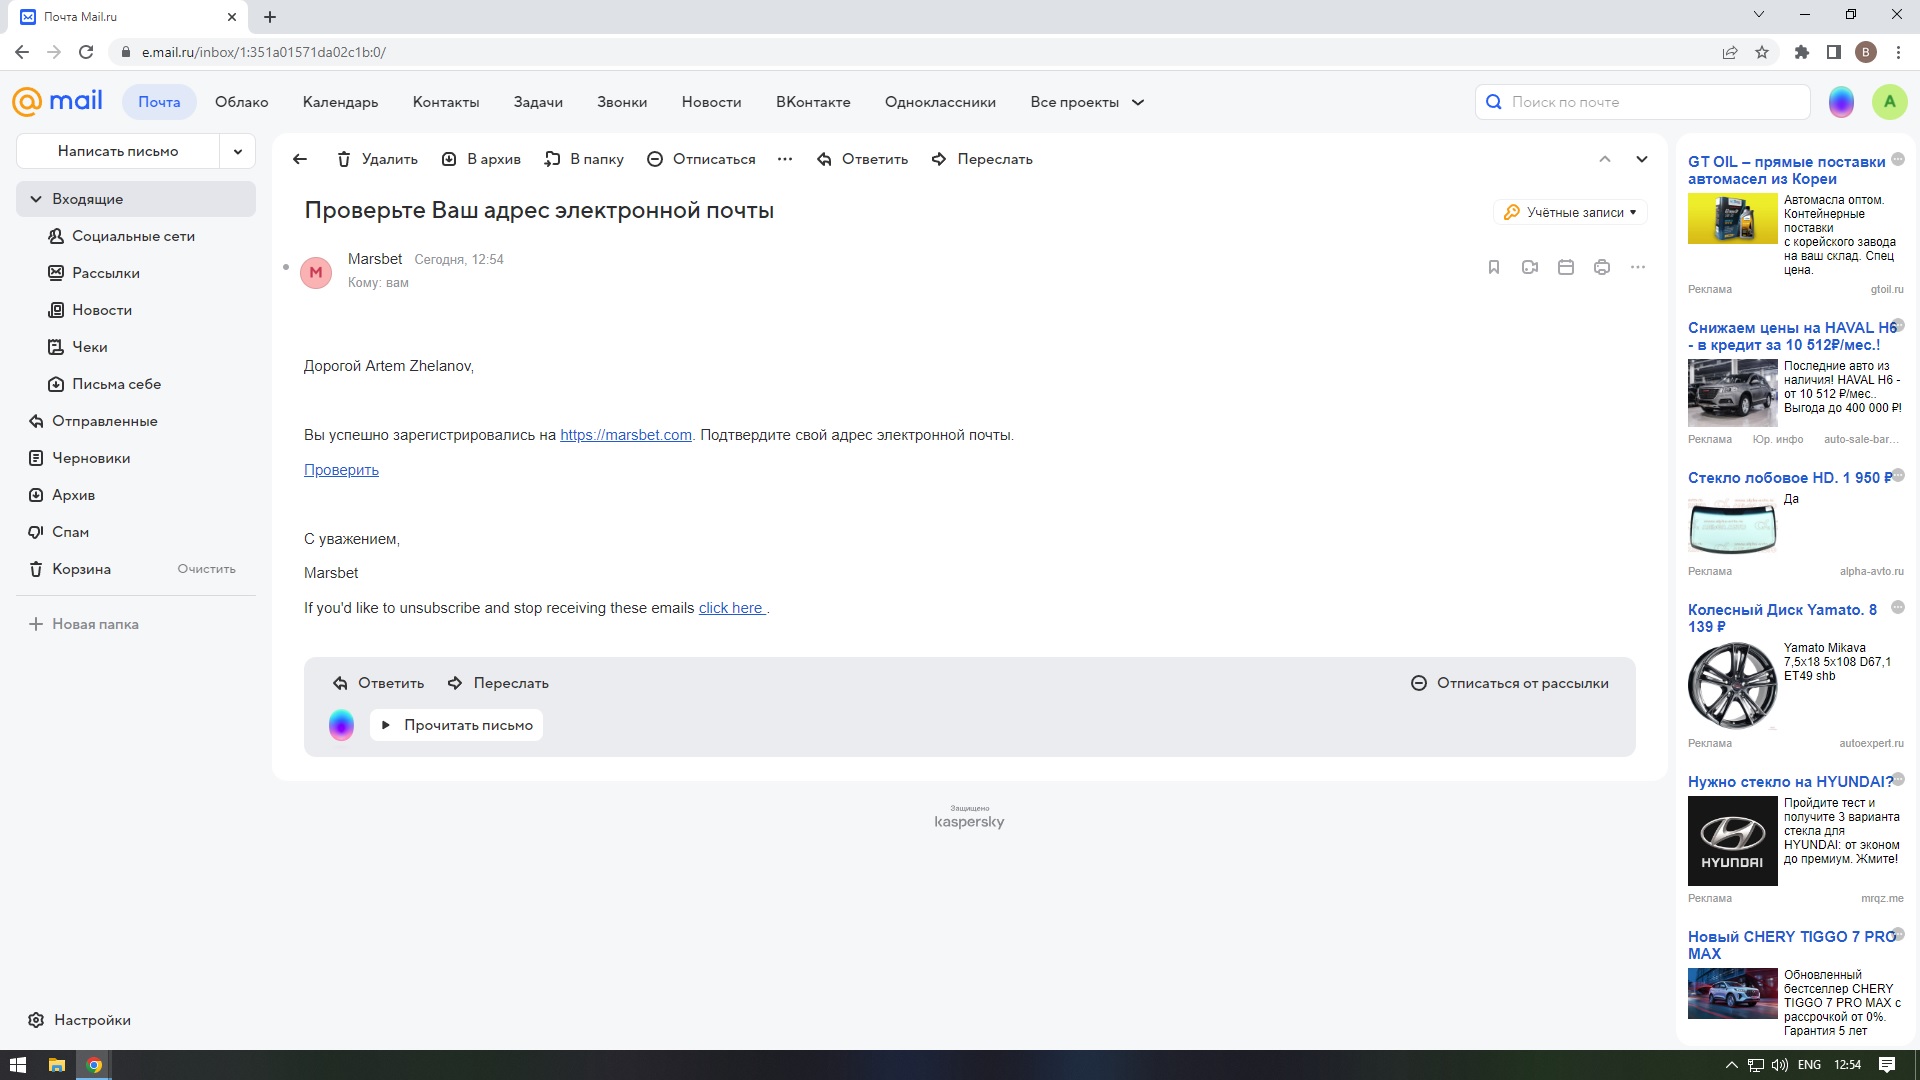Toggle the unread dot beside the Marsbet avatar
1920x1080 pixels.
tap(286, 267)
